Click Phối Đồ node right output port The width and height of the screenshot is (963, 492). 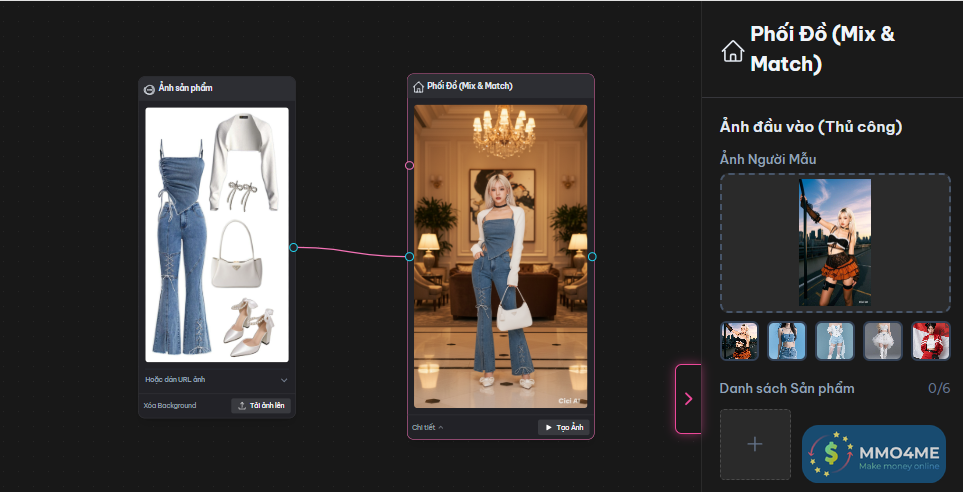click(592, 257)
